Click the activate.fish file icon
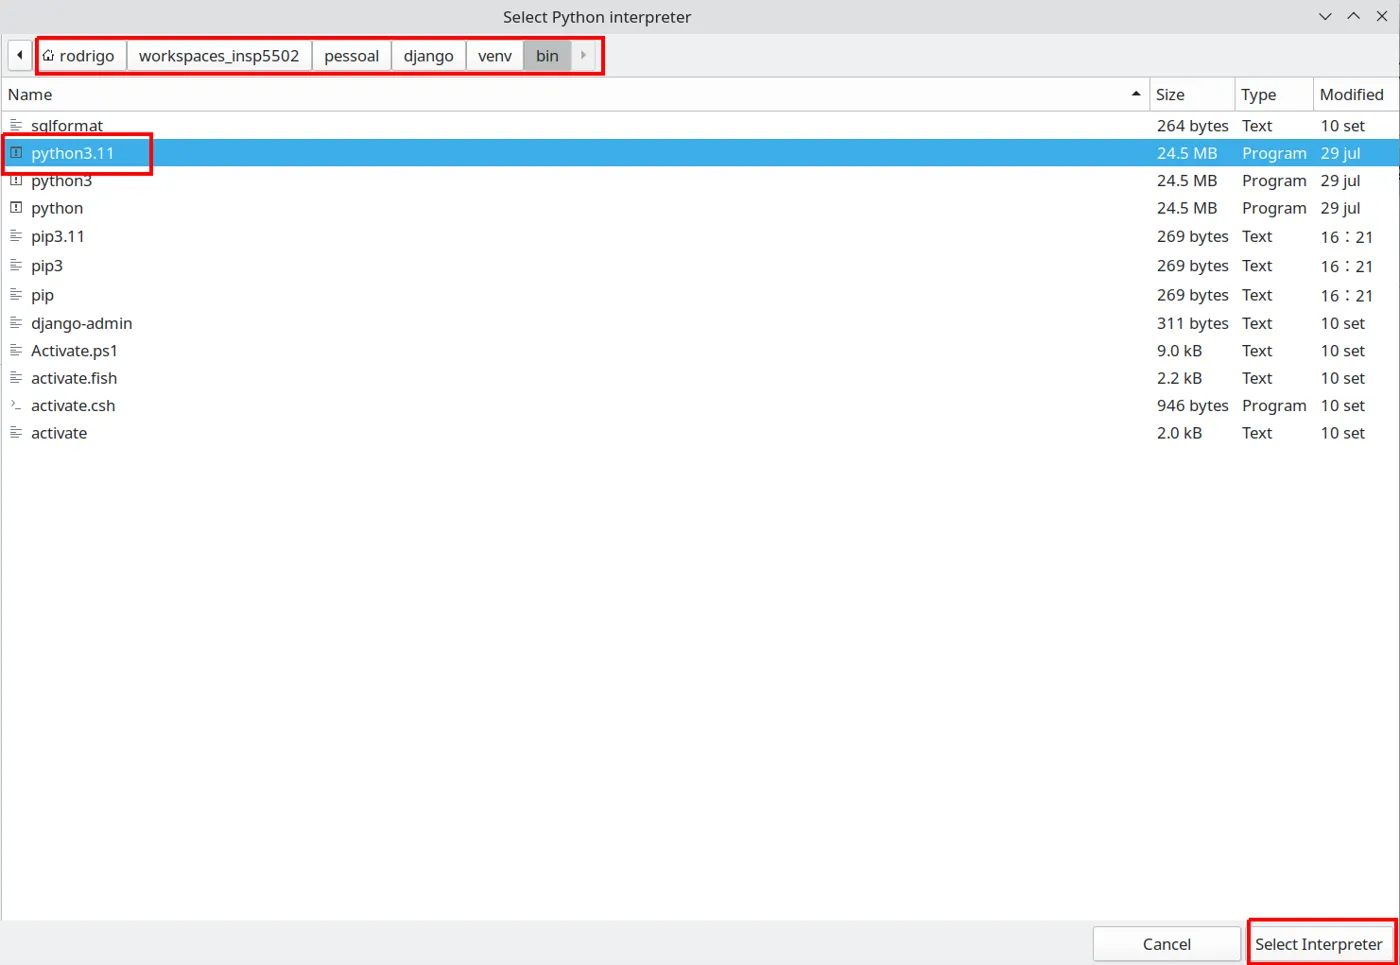This screenshot has width=1400, height=965. pyautogui.click(x=16, y=378)
